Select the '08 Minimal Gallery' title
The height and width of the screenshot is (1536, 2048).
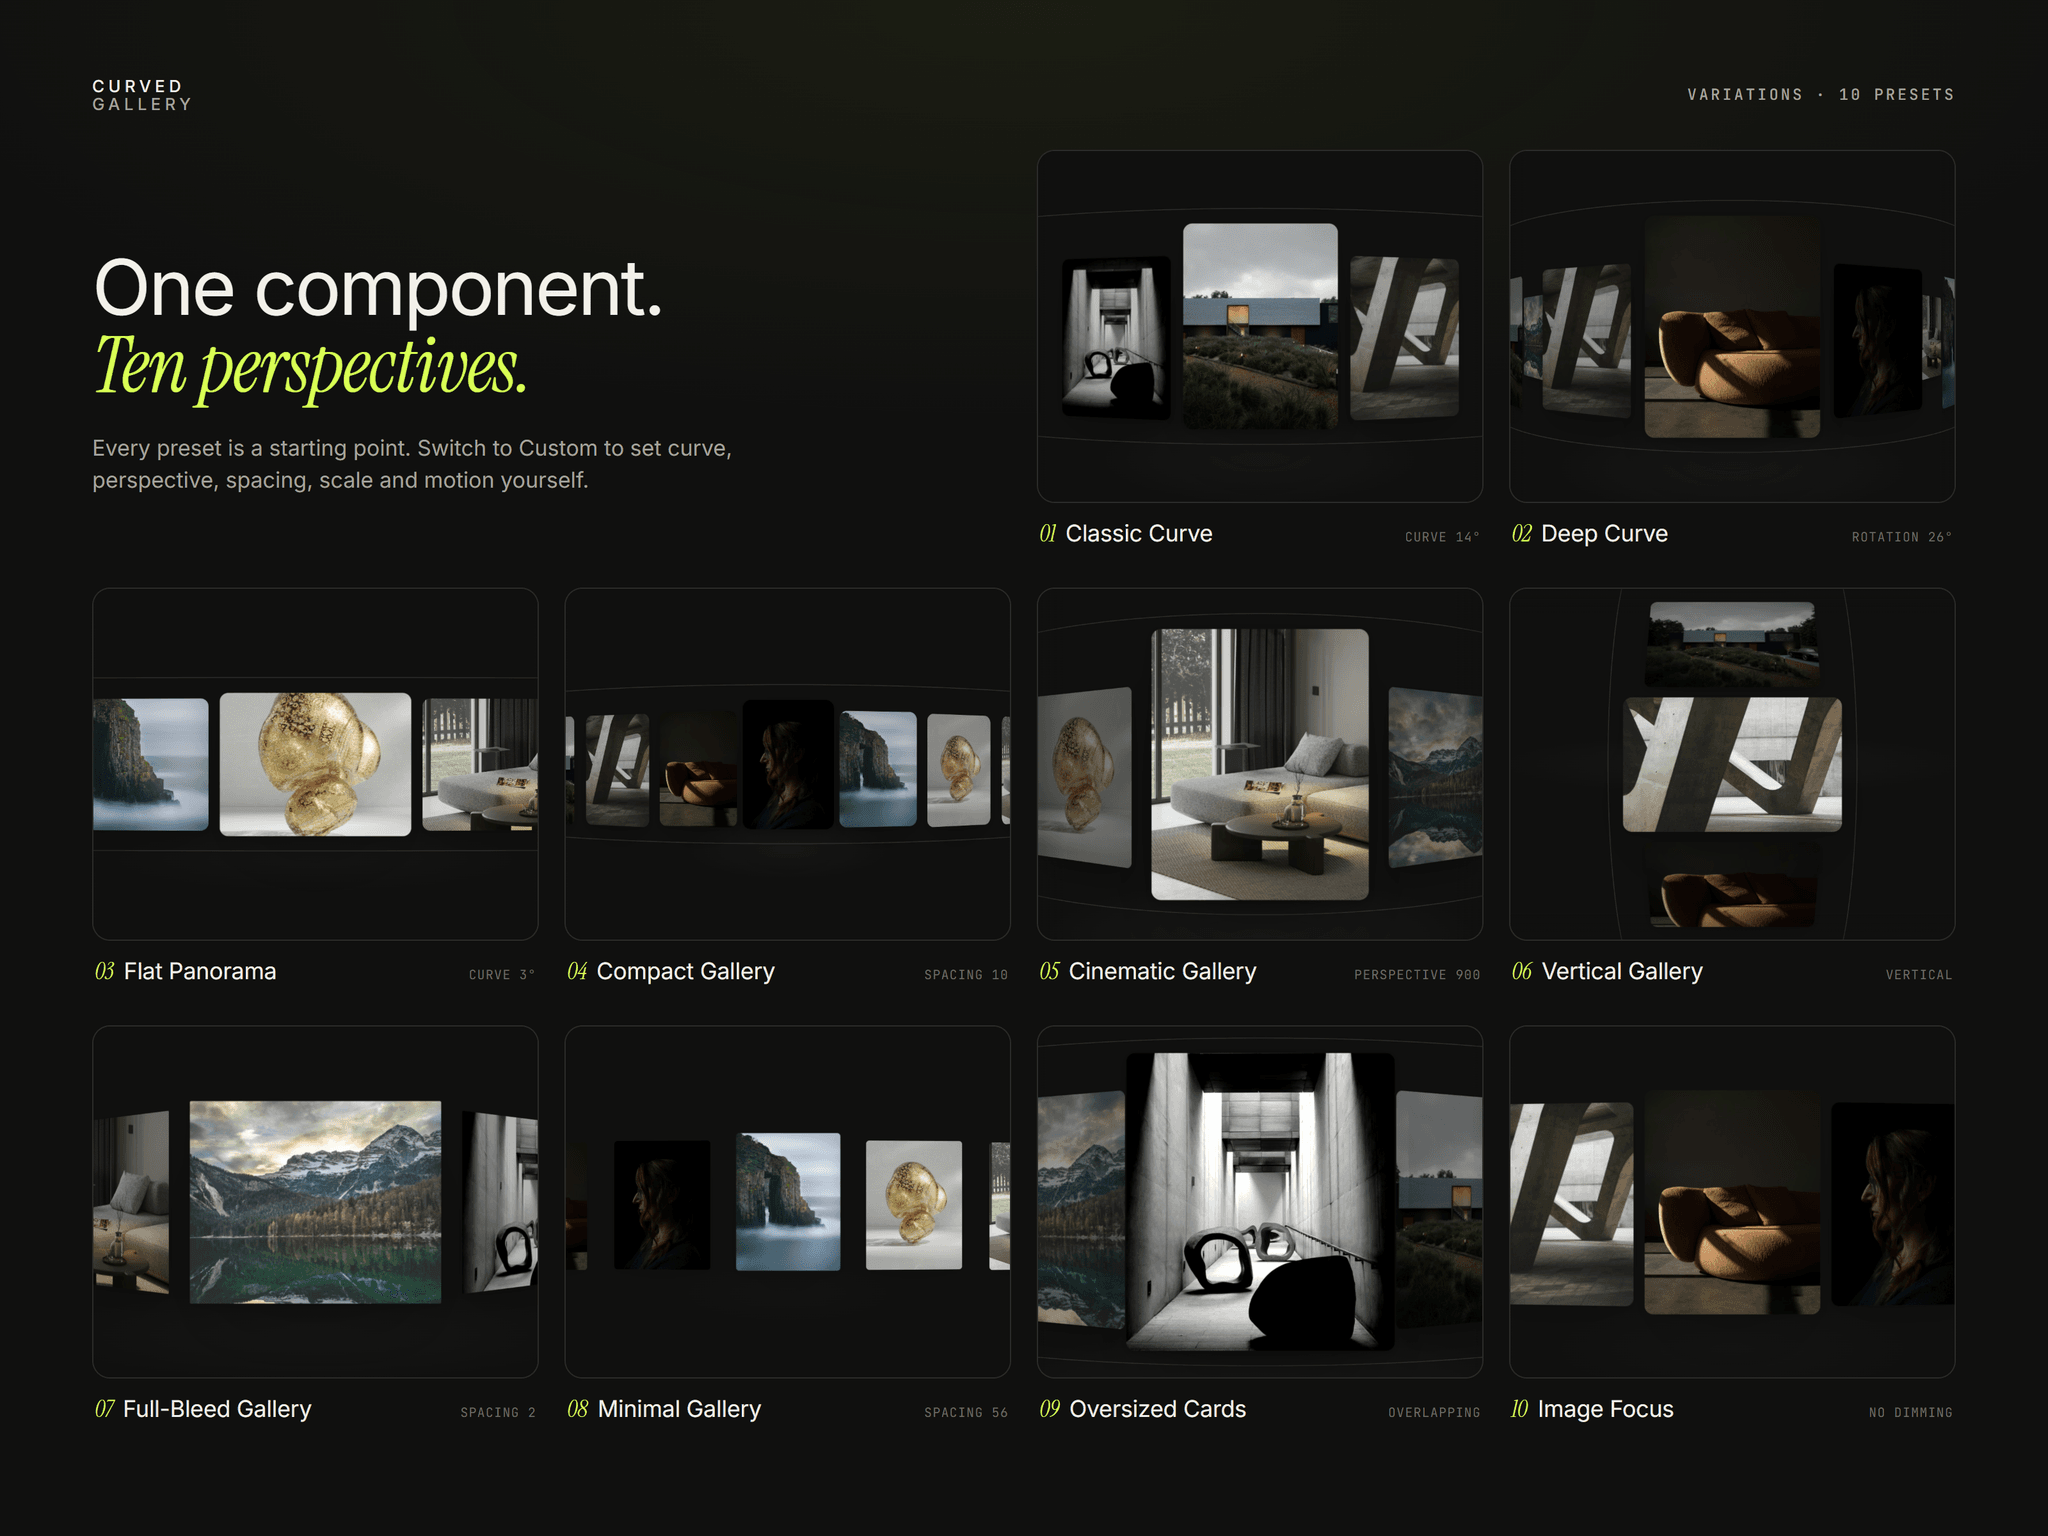tap(664, 1409)
